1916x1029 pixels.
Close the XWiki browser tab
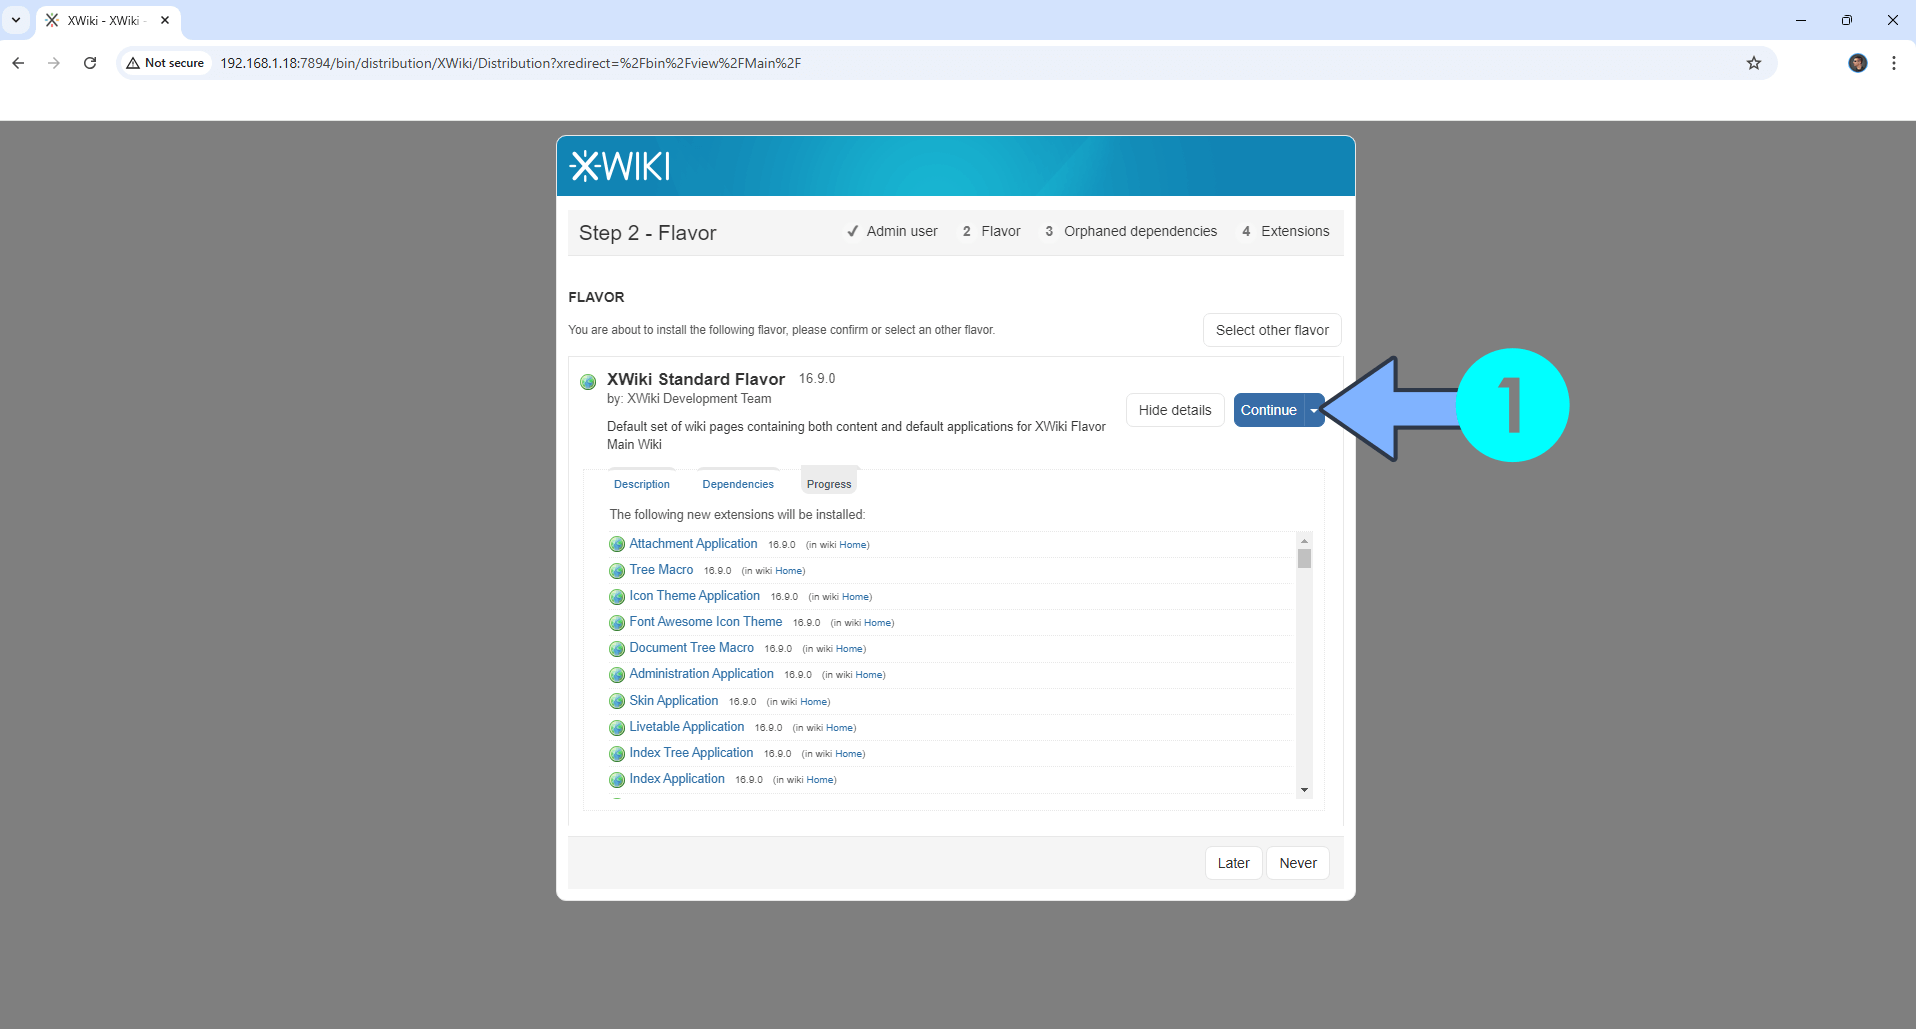point(165,20)
